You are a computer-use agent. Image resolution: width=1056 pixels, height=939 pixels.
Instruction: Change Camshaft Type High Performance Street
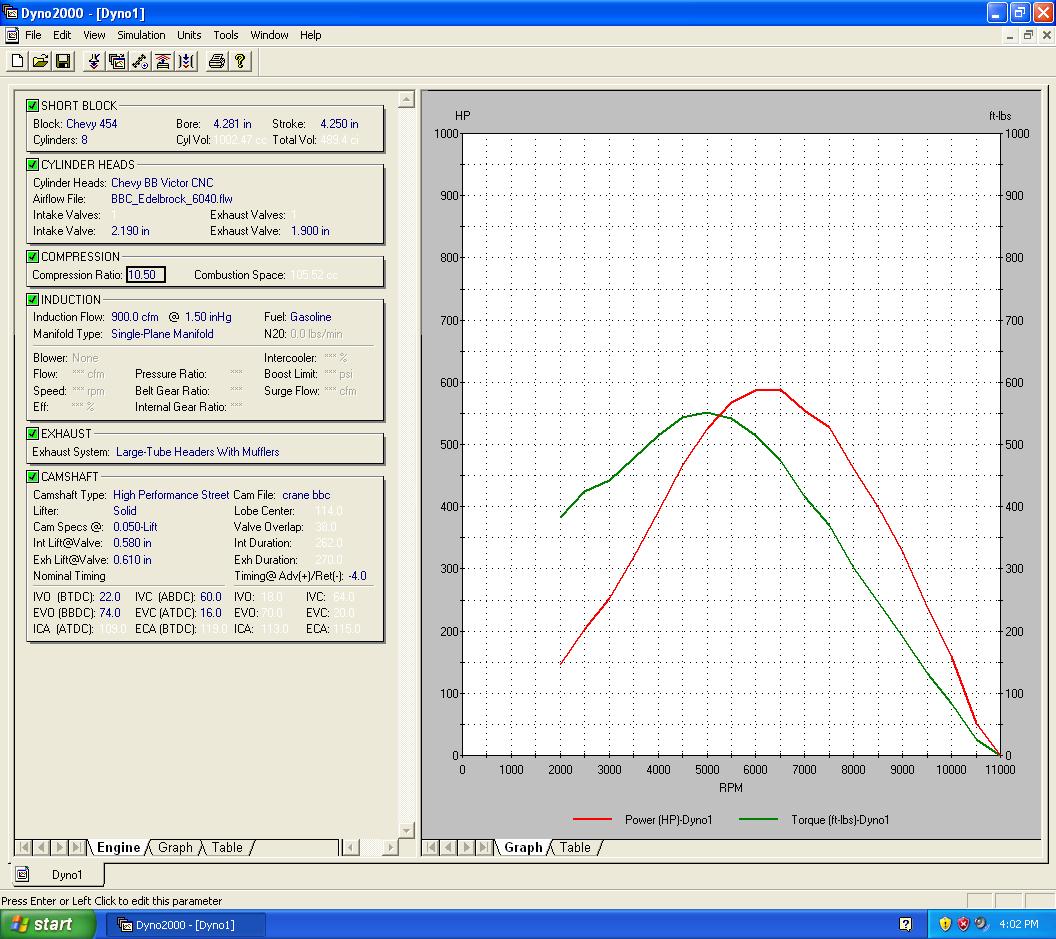171,495
